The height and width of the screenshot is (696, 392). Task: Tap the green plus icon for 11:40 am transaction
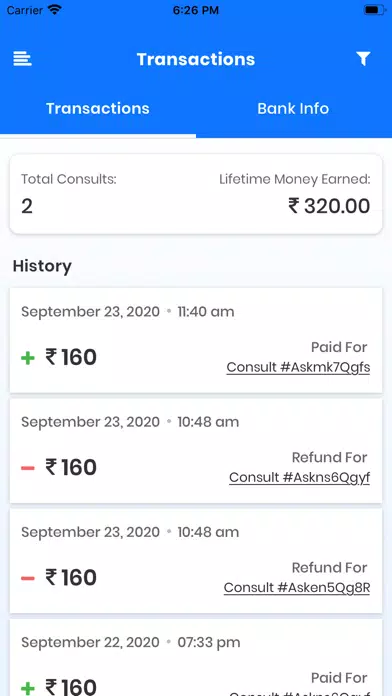coord(28,358)
